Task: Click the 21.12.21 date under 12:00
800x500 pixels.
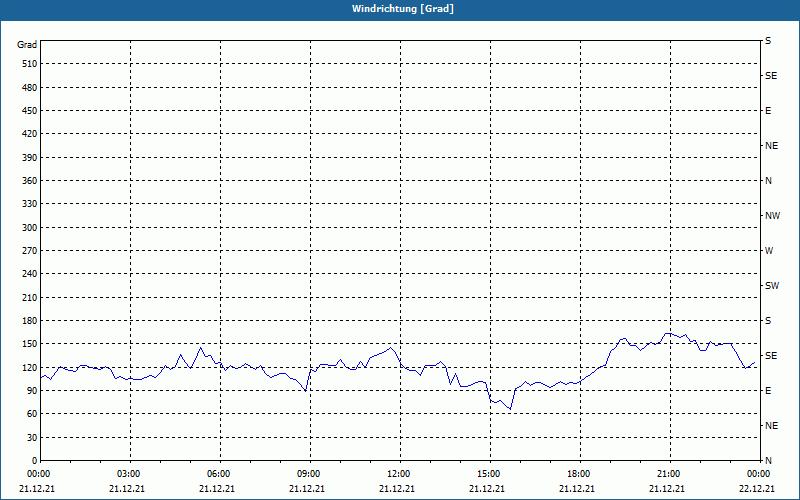Action: click(397, 489)
